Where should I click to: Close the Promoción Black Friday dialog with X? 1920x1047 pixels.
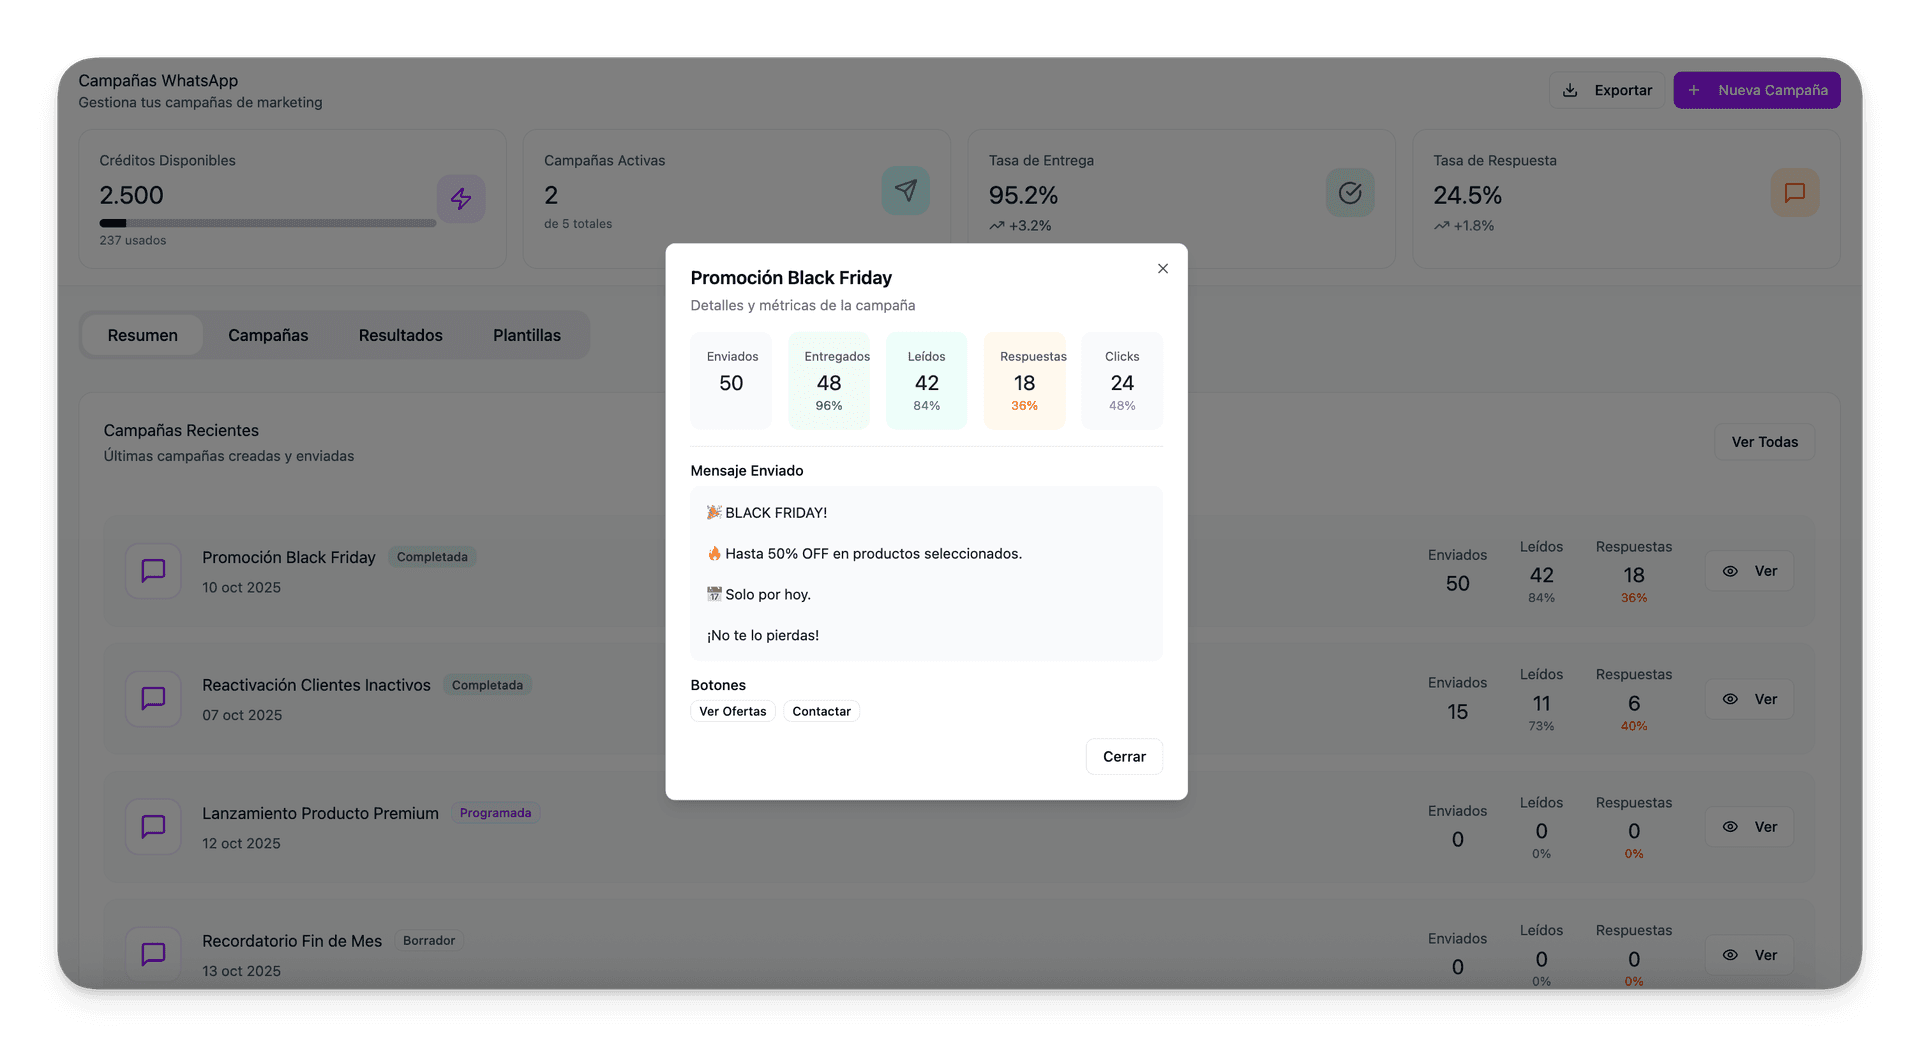click(1162, 269)
